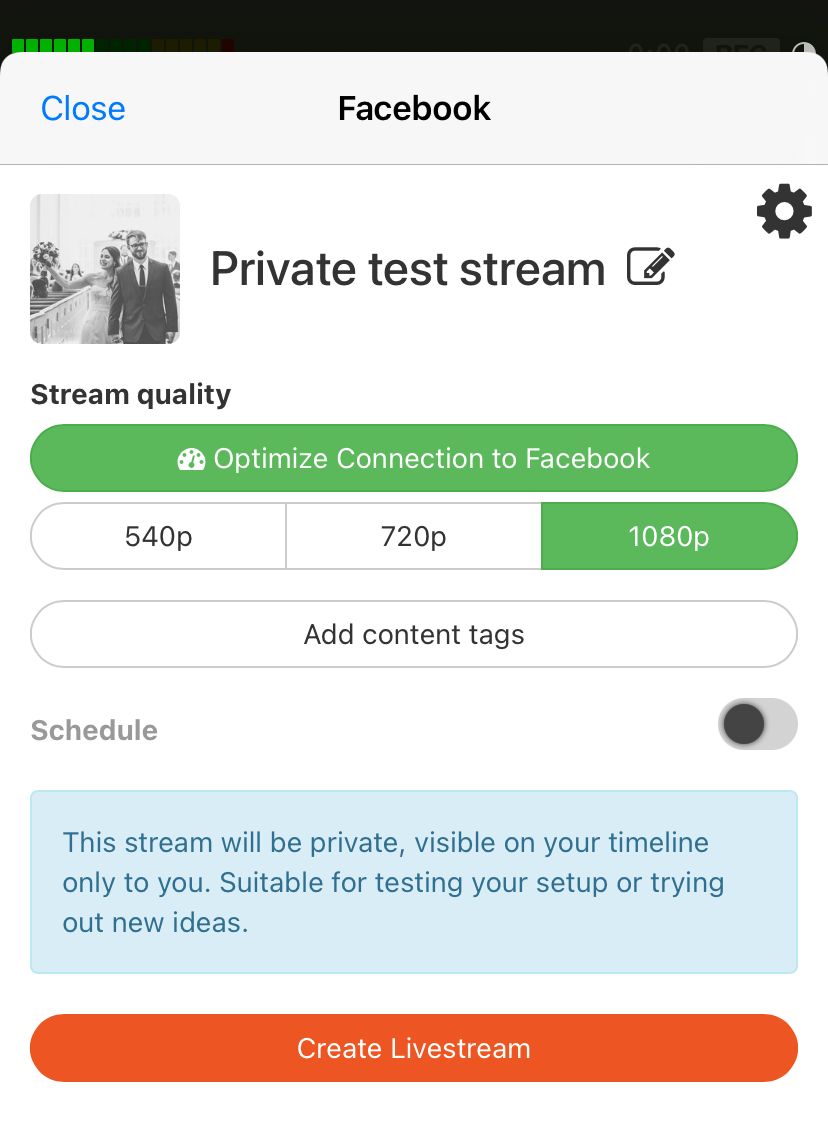This screenshot has width=828, height=1143.
Task: Select 540p stream quality
Action: pyautogui.click(x=159, y=536)
